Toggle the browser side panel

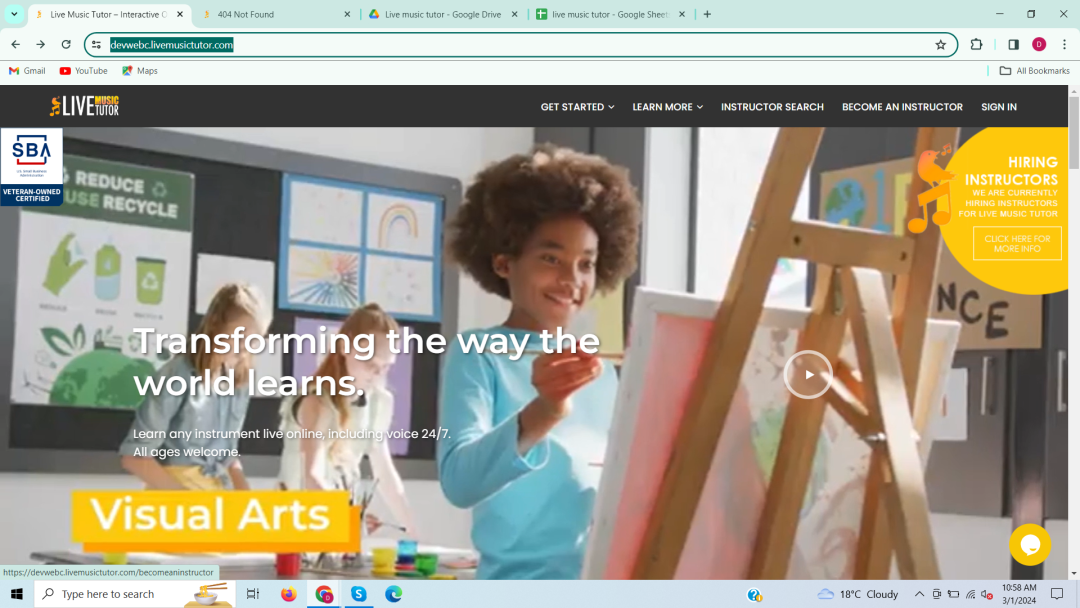[x=1013, y=45]
